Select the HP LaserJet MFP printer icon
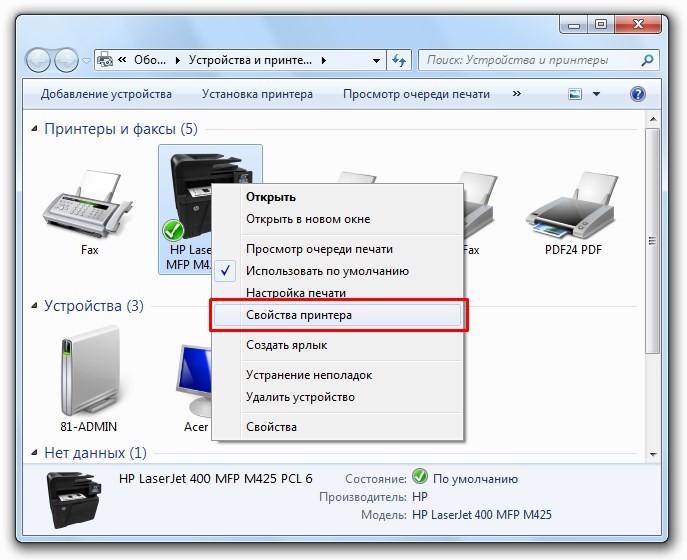The height and width of the screenshot is (560, 687). pyautogui.click(x=189, y=197)
